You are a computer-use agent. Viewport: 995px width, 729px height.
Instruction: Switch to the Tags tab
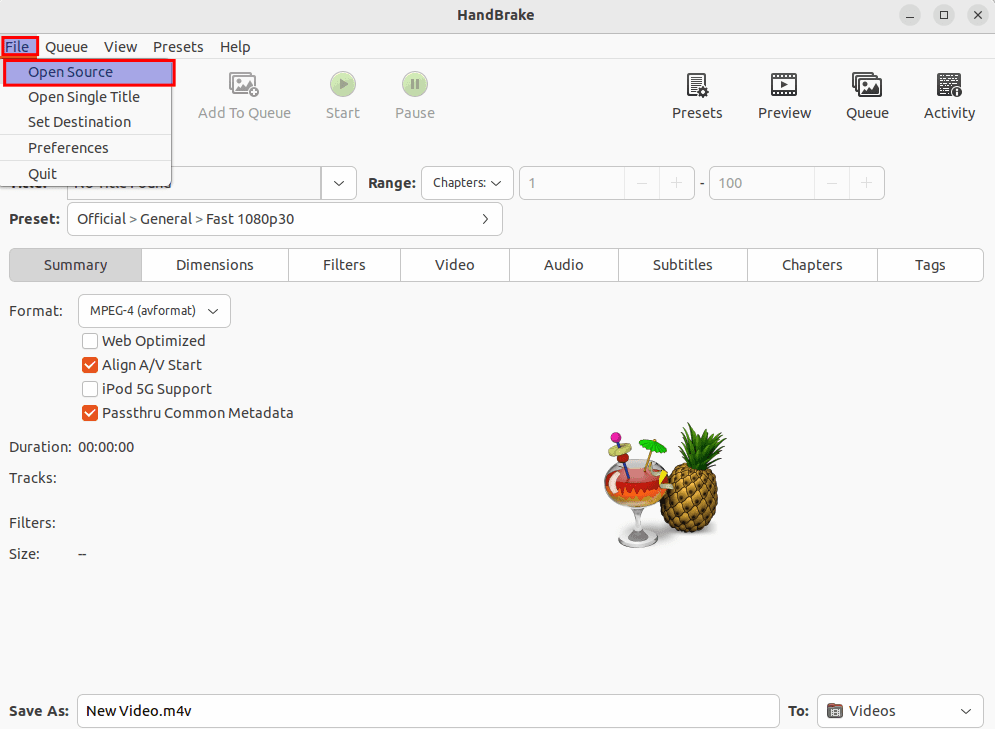930,265
